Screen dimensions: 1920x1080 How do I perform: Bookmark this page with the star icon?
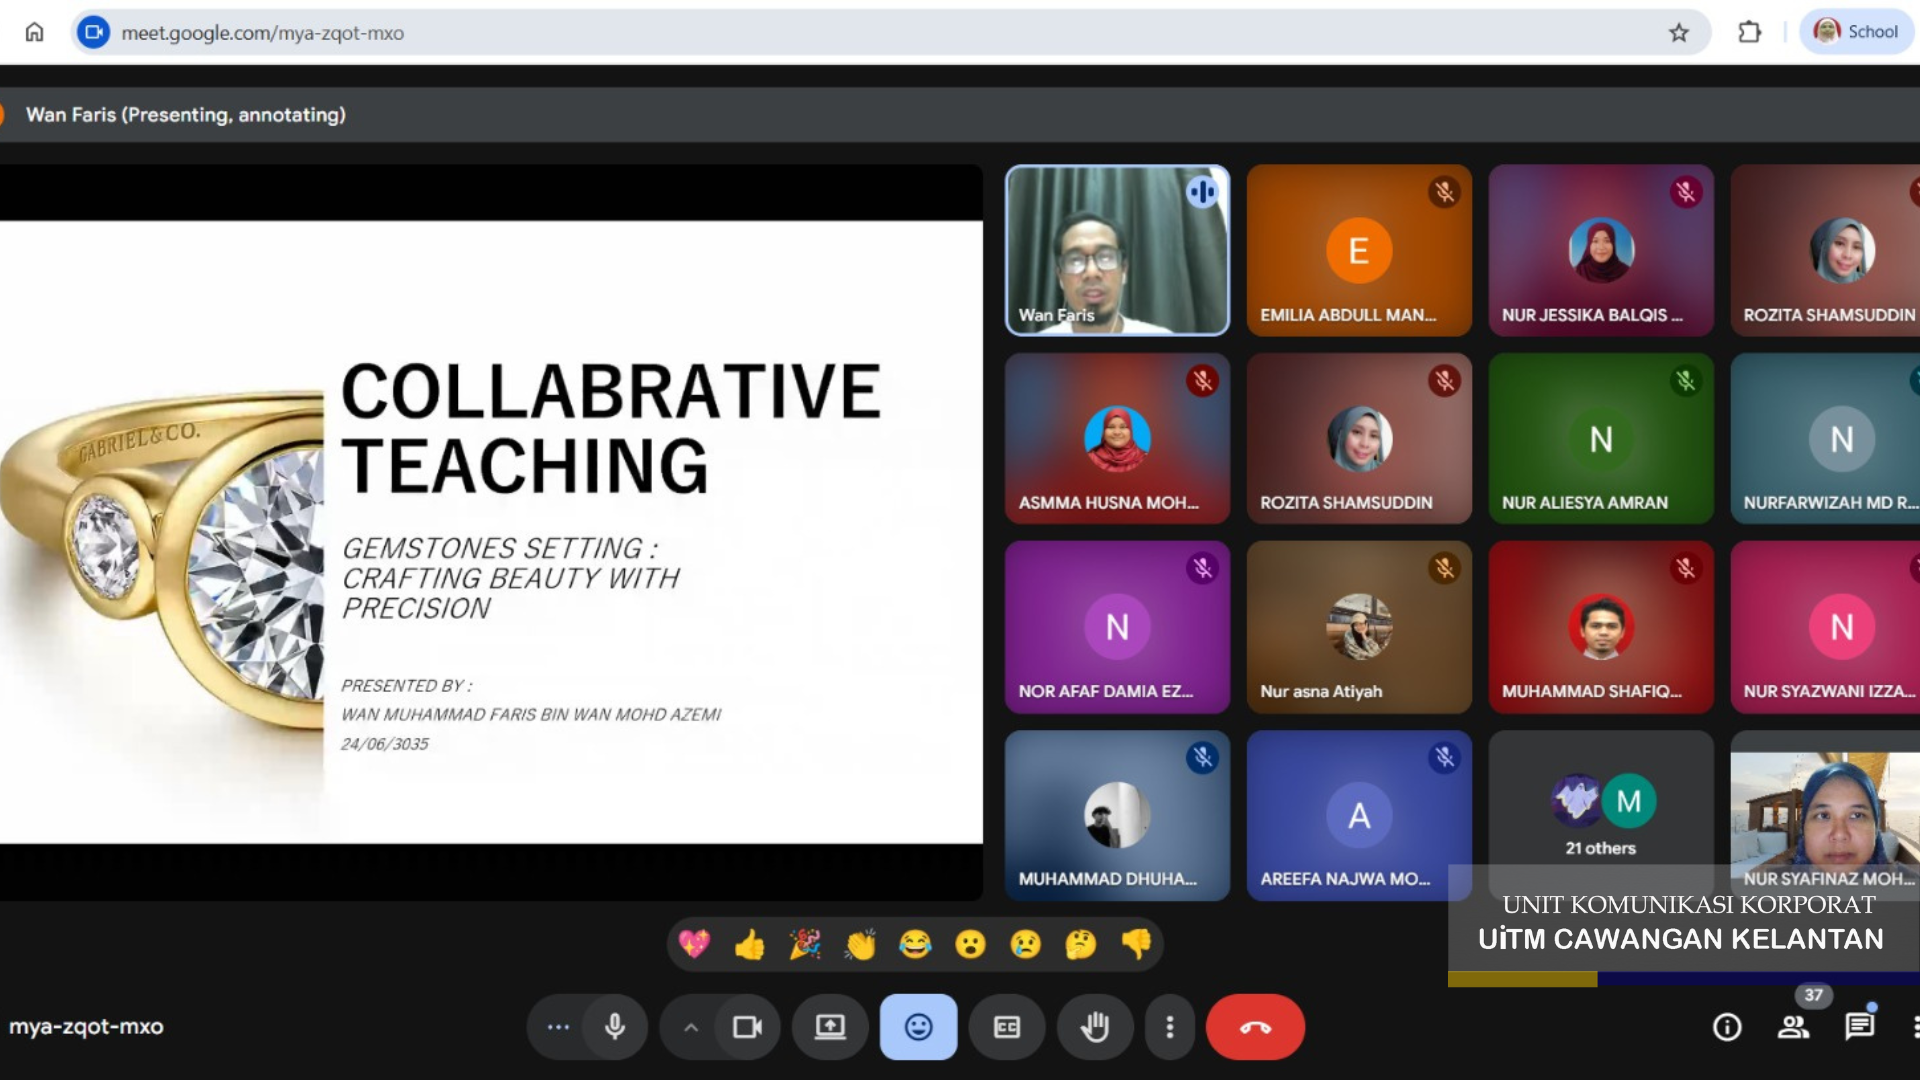coord(1679,32)
